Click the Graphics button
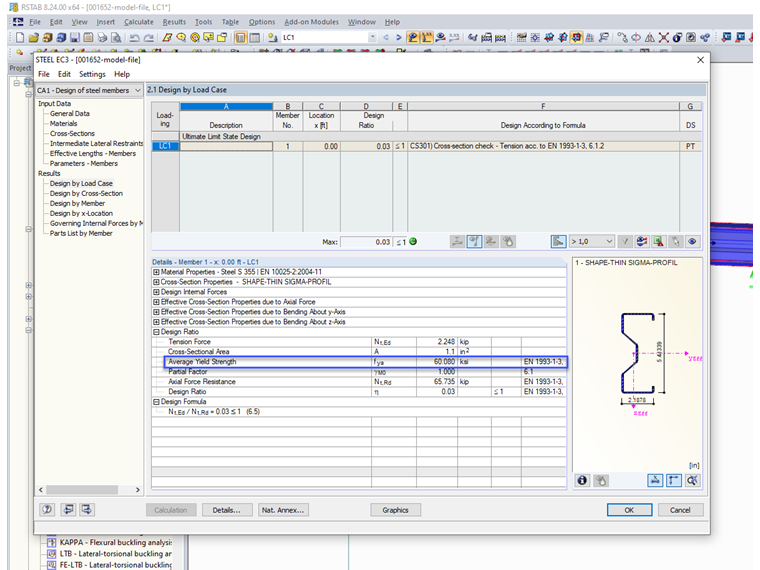The image size is (760, 570). point(395,510)
